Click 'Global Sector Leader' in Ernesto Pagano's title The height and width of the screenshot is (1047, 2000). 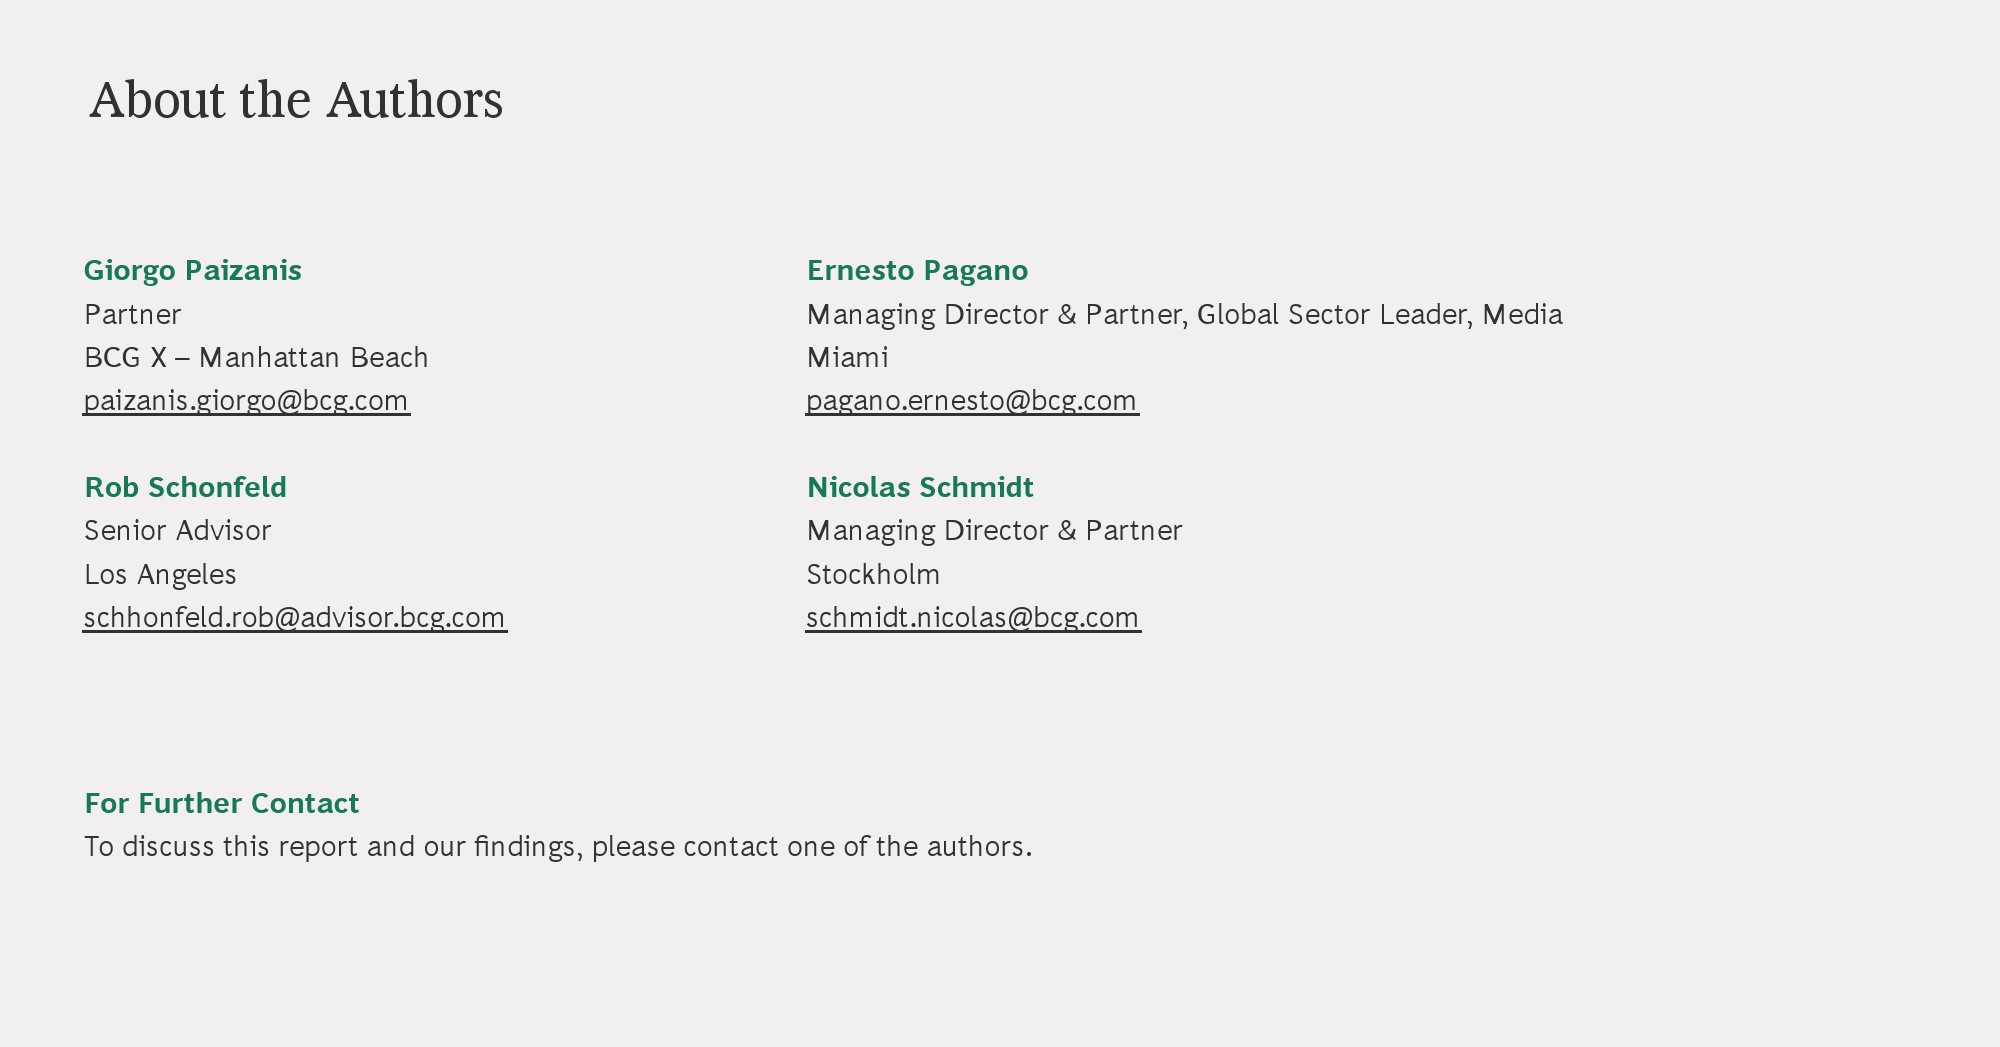point(1333,314)
